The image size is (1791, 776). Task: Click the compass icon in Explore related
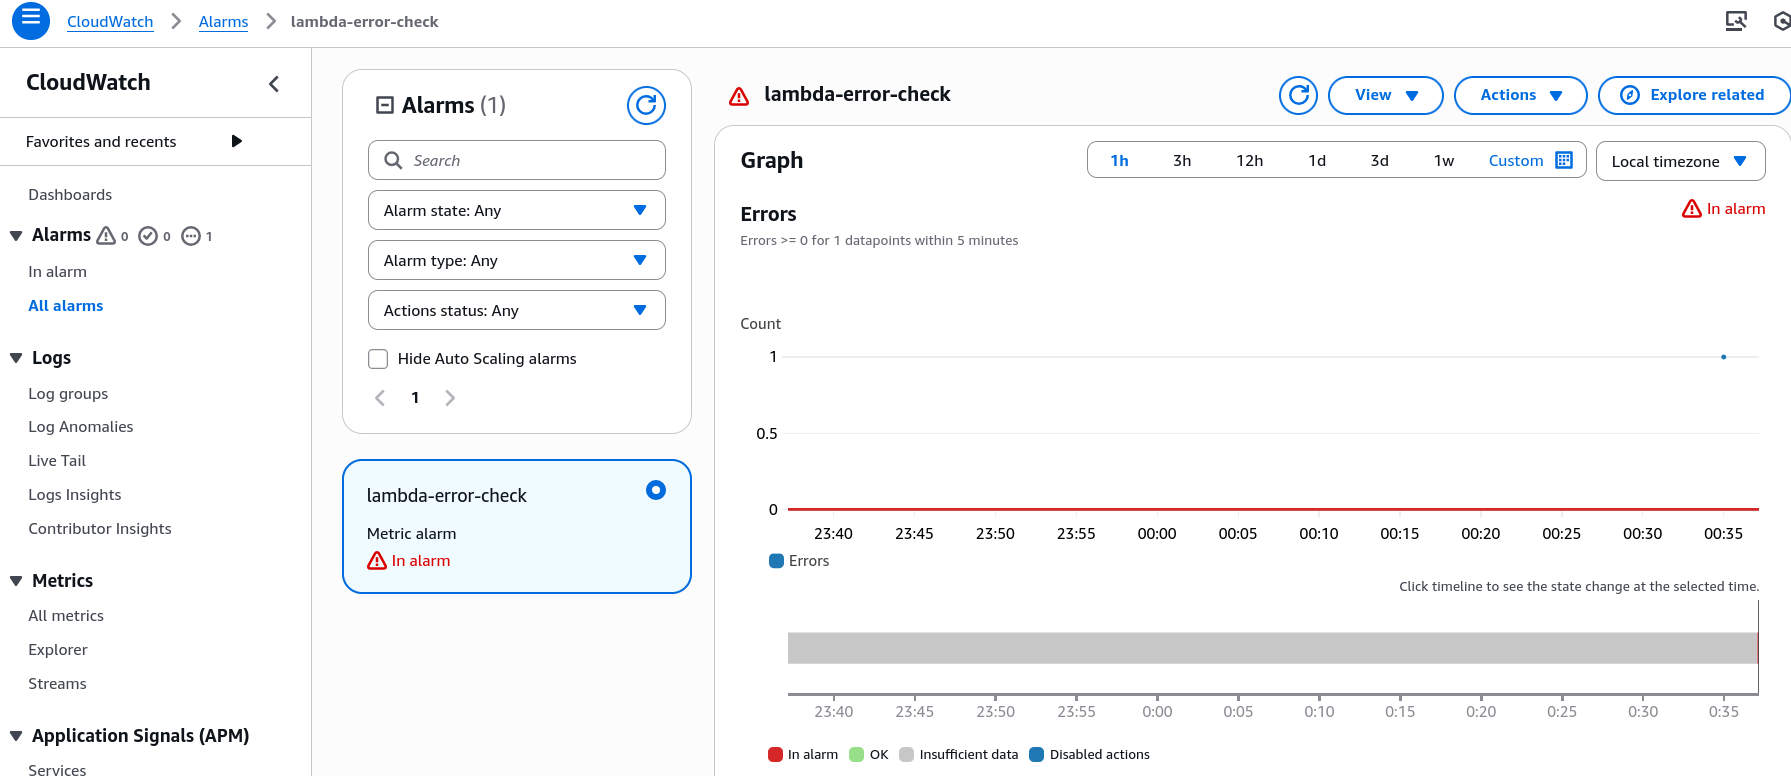[x=1630, y=95]
